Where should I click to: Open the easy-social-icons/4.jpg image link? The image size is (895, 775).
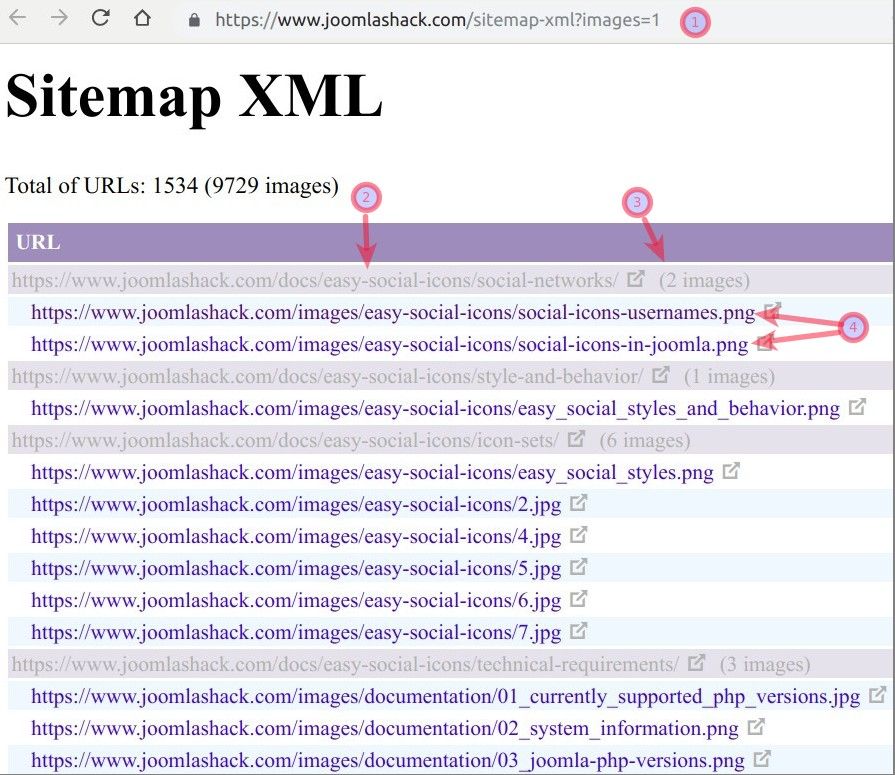(296, 536)
